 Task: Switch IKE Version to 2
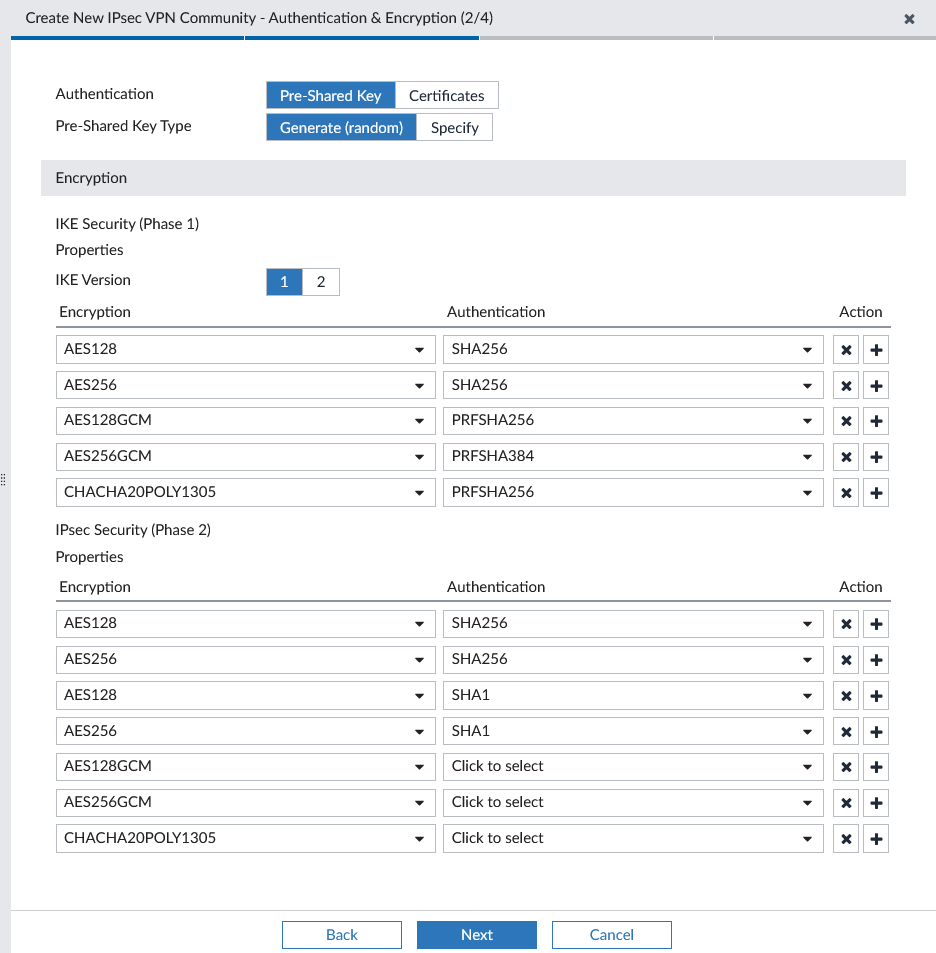coord(320,281)
